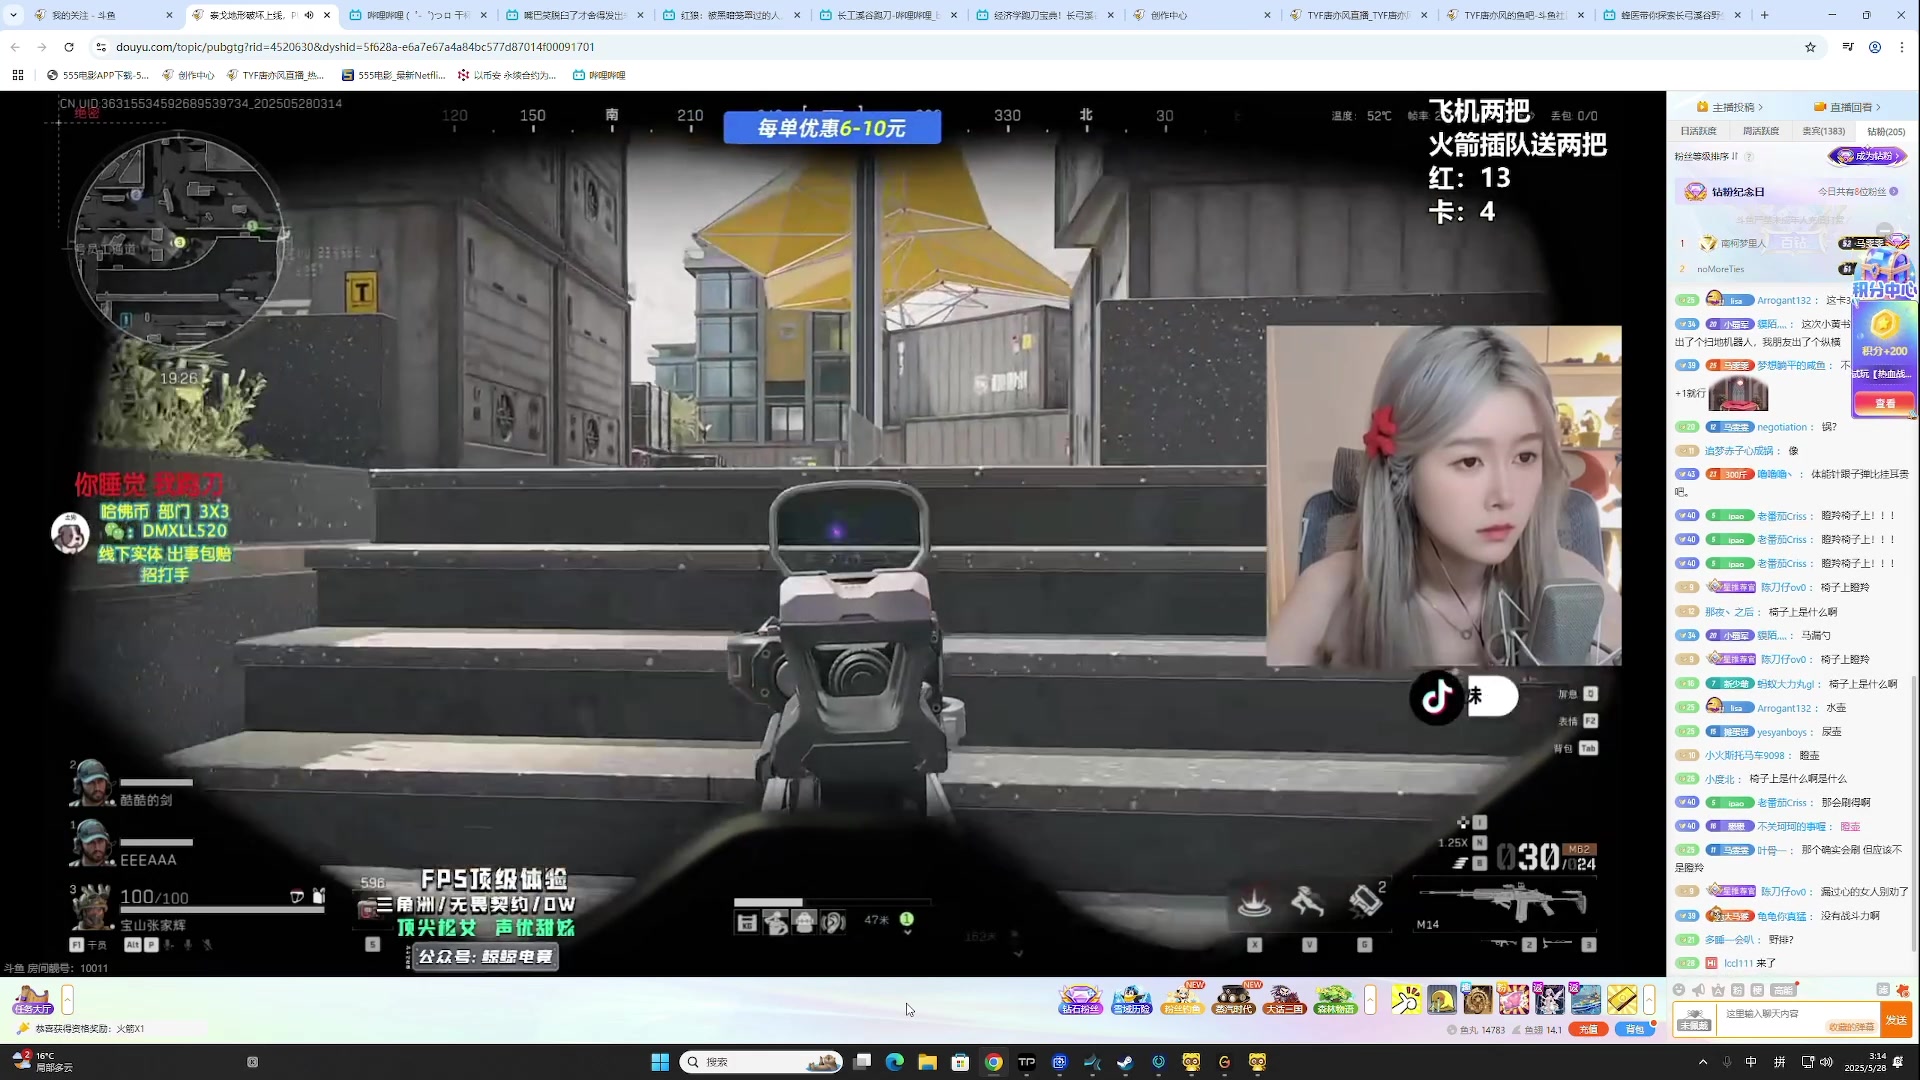The image size is (1920, 1080).
Task: Click the 梗 meme chat icon
Action: click(1757, 990)
